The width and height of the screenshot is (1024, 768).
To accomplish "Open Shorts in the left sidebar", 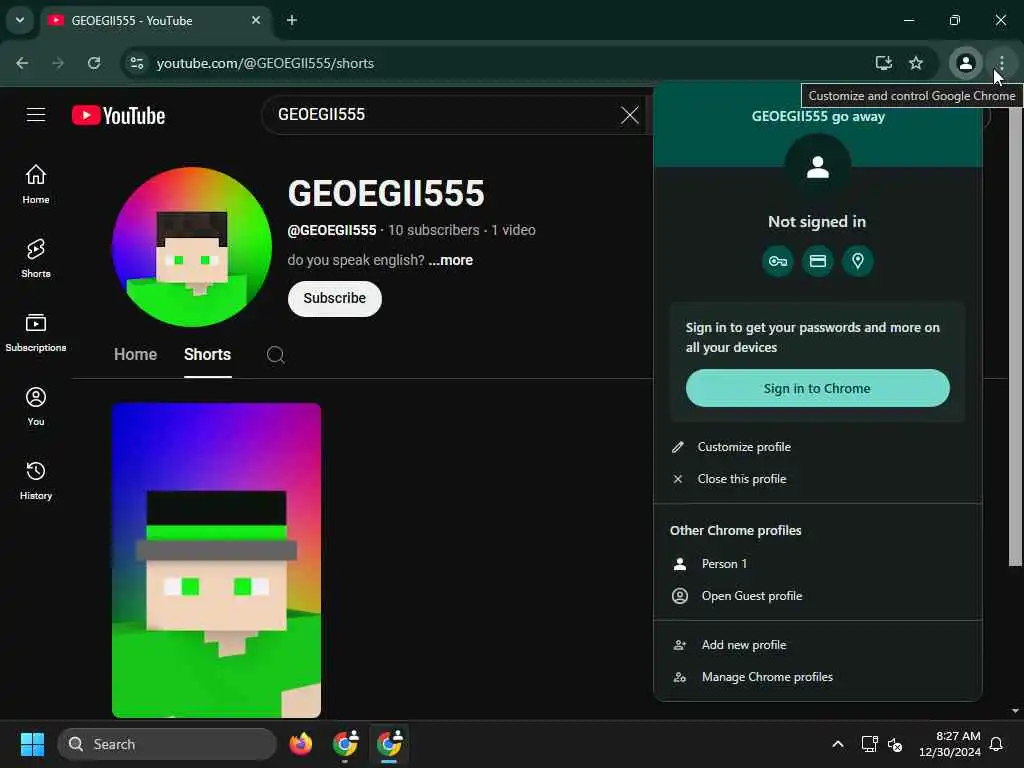I will (36, 258).
